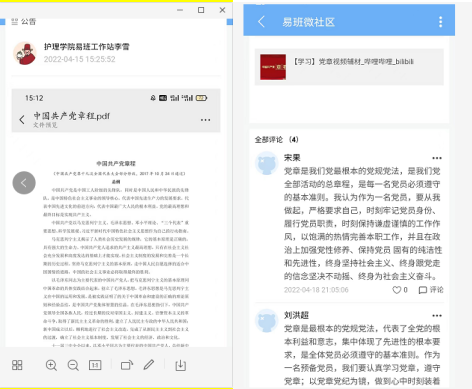Open options for 宋果's comment

click(437, 158)
